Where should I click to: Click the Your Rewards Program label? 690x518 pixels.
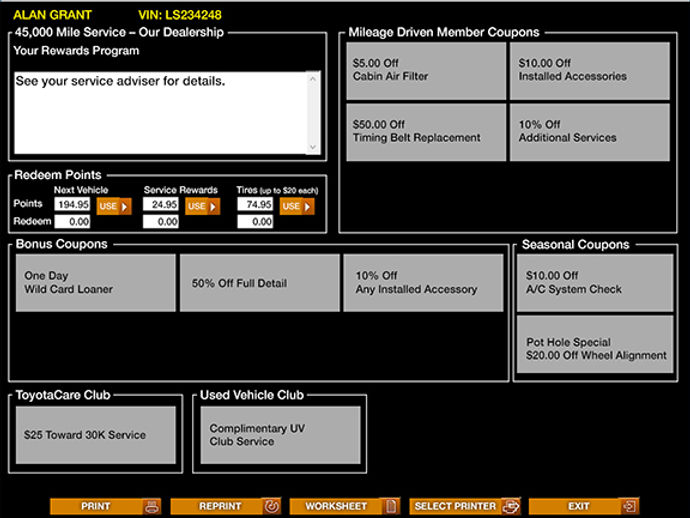coord(76,51)
